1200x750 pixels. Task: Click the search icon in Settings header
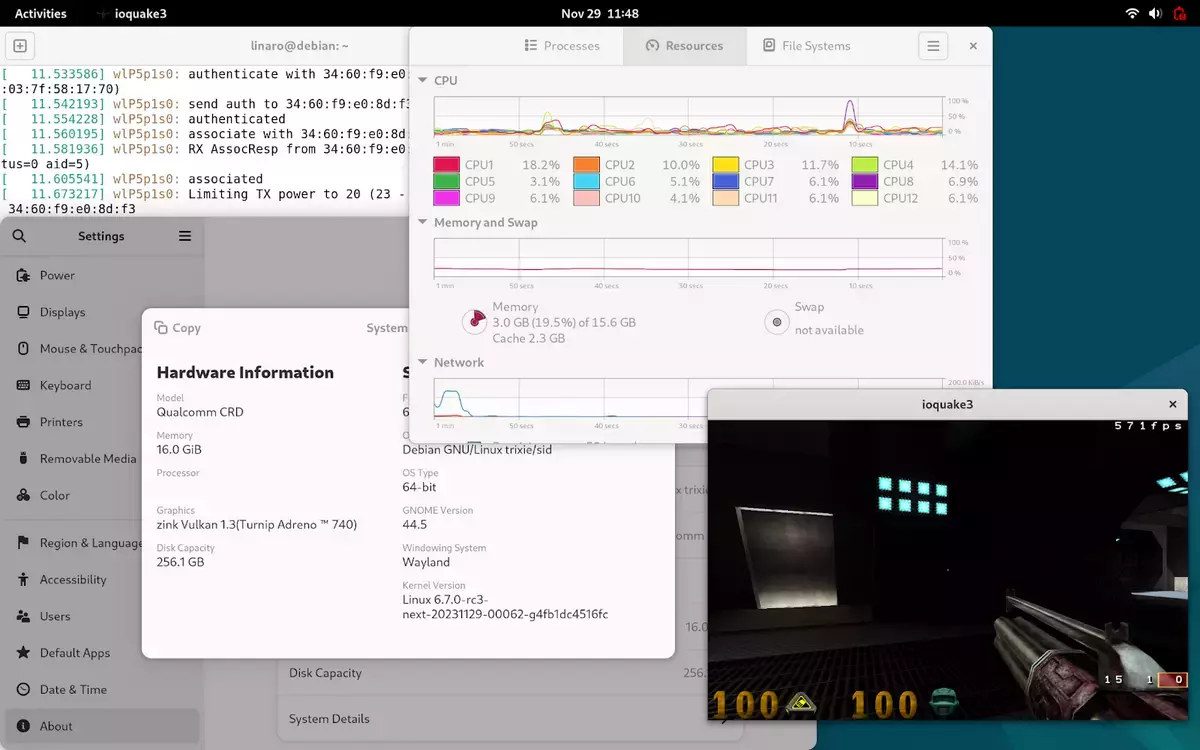[20, 236]
